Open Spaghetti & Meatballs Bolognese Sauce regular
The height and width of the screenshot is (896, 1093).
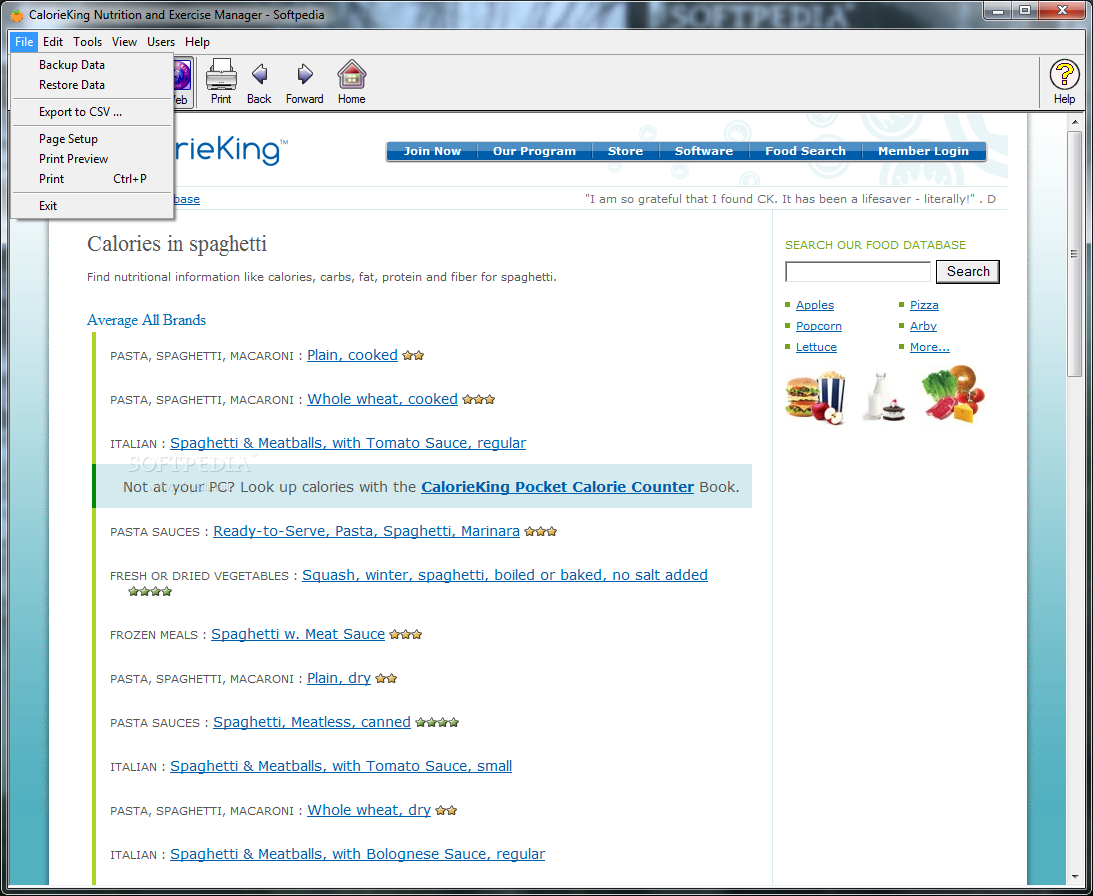358,854
